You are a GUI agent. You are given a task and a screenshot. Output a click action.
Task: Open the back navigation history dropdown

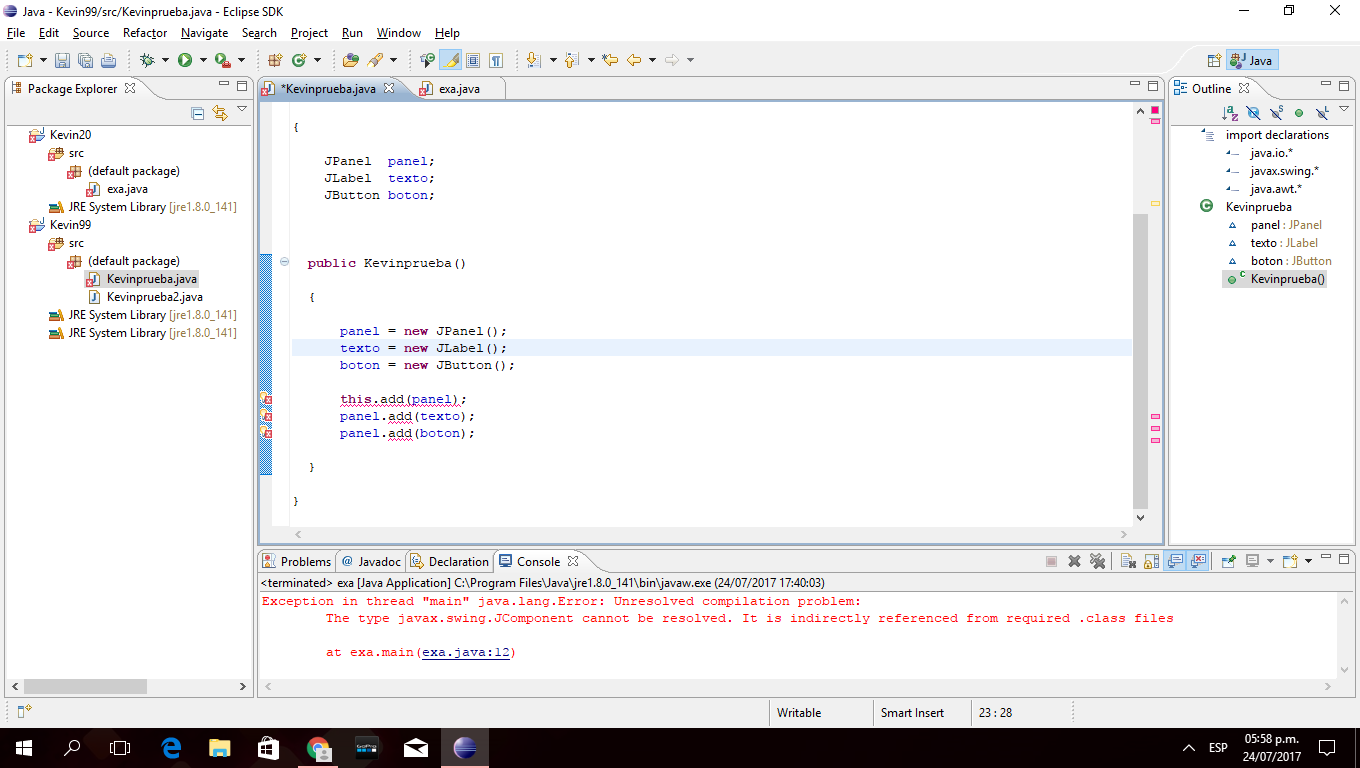point(652,60)
